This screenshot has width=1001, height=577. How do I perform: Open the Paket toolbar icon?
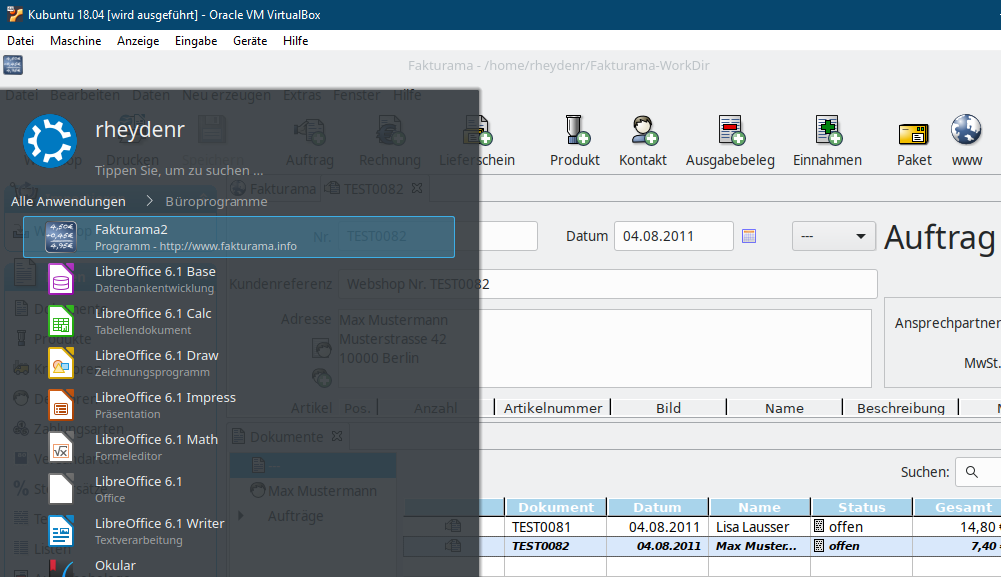click(914, 141)
